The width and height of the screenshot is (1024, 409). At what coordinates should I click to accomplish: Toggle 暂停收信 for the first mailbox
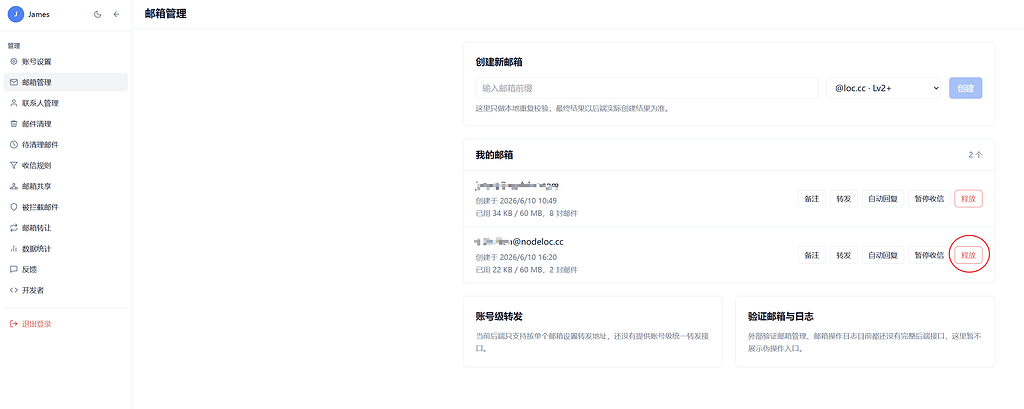(929, 199)
